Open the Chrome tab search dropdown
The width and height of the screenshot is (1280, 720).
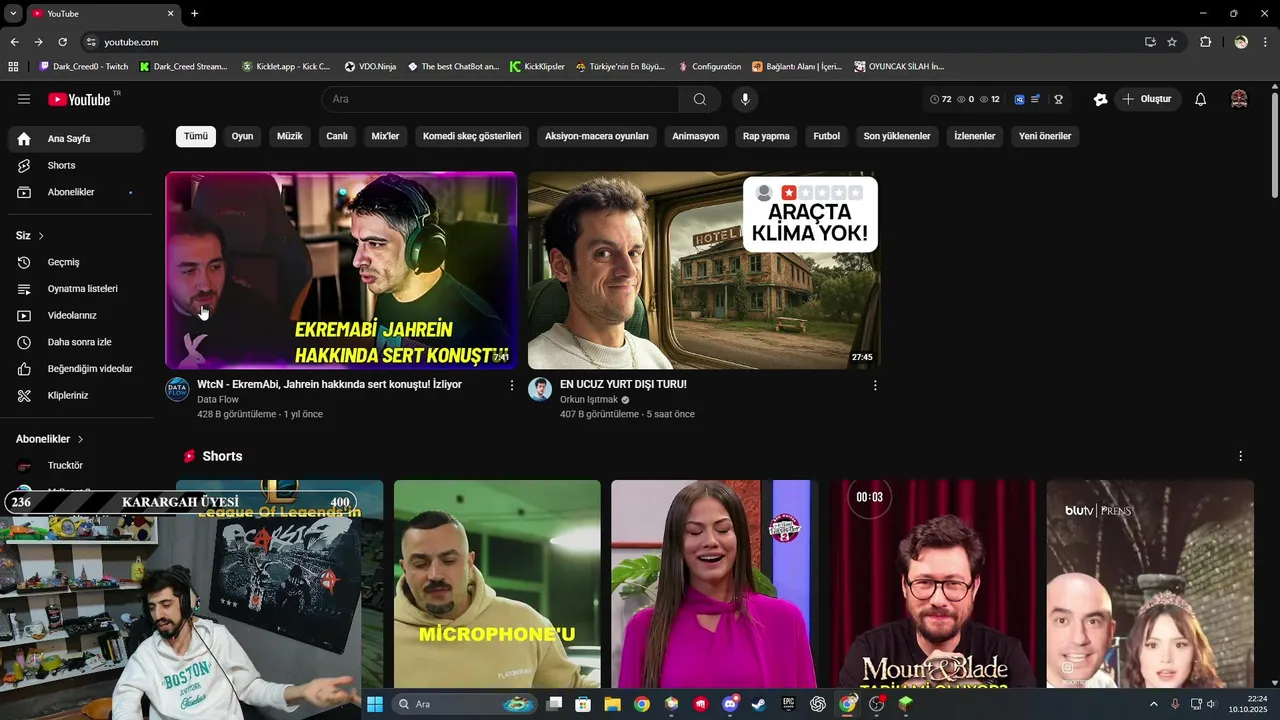point(13,13)
